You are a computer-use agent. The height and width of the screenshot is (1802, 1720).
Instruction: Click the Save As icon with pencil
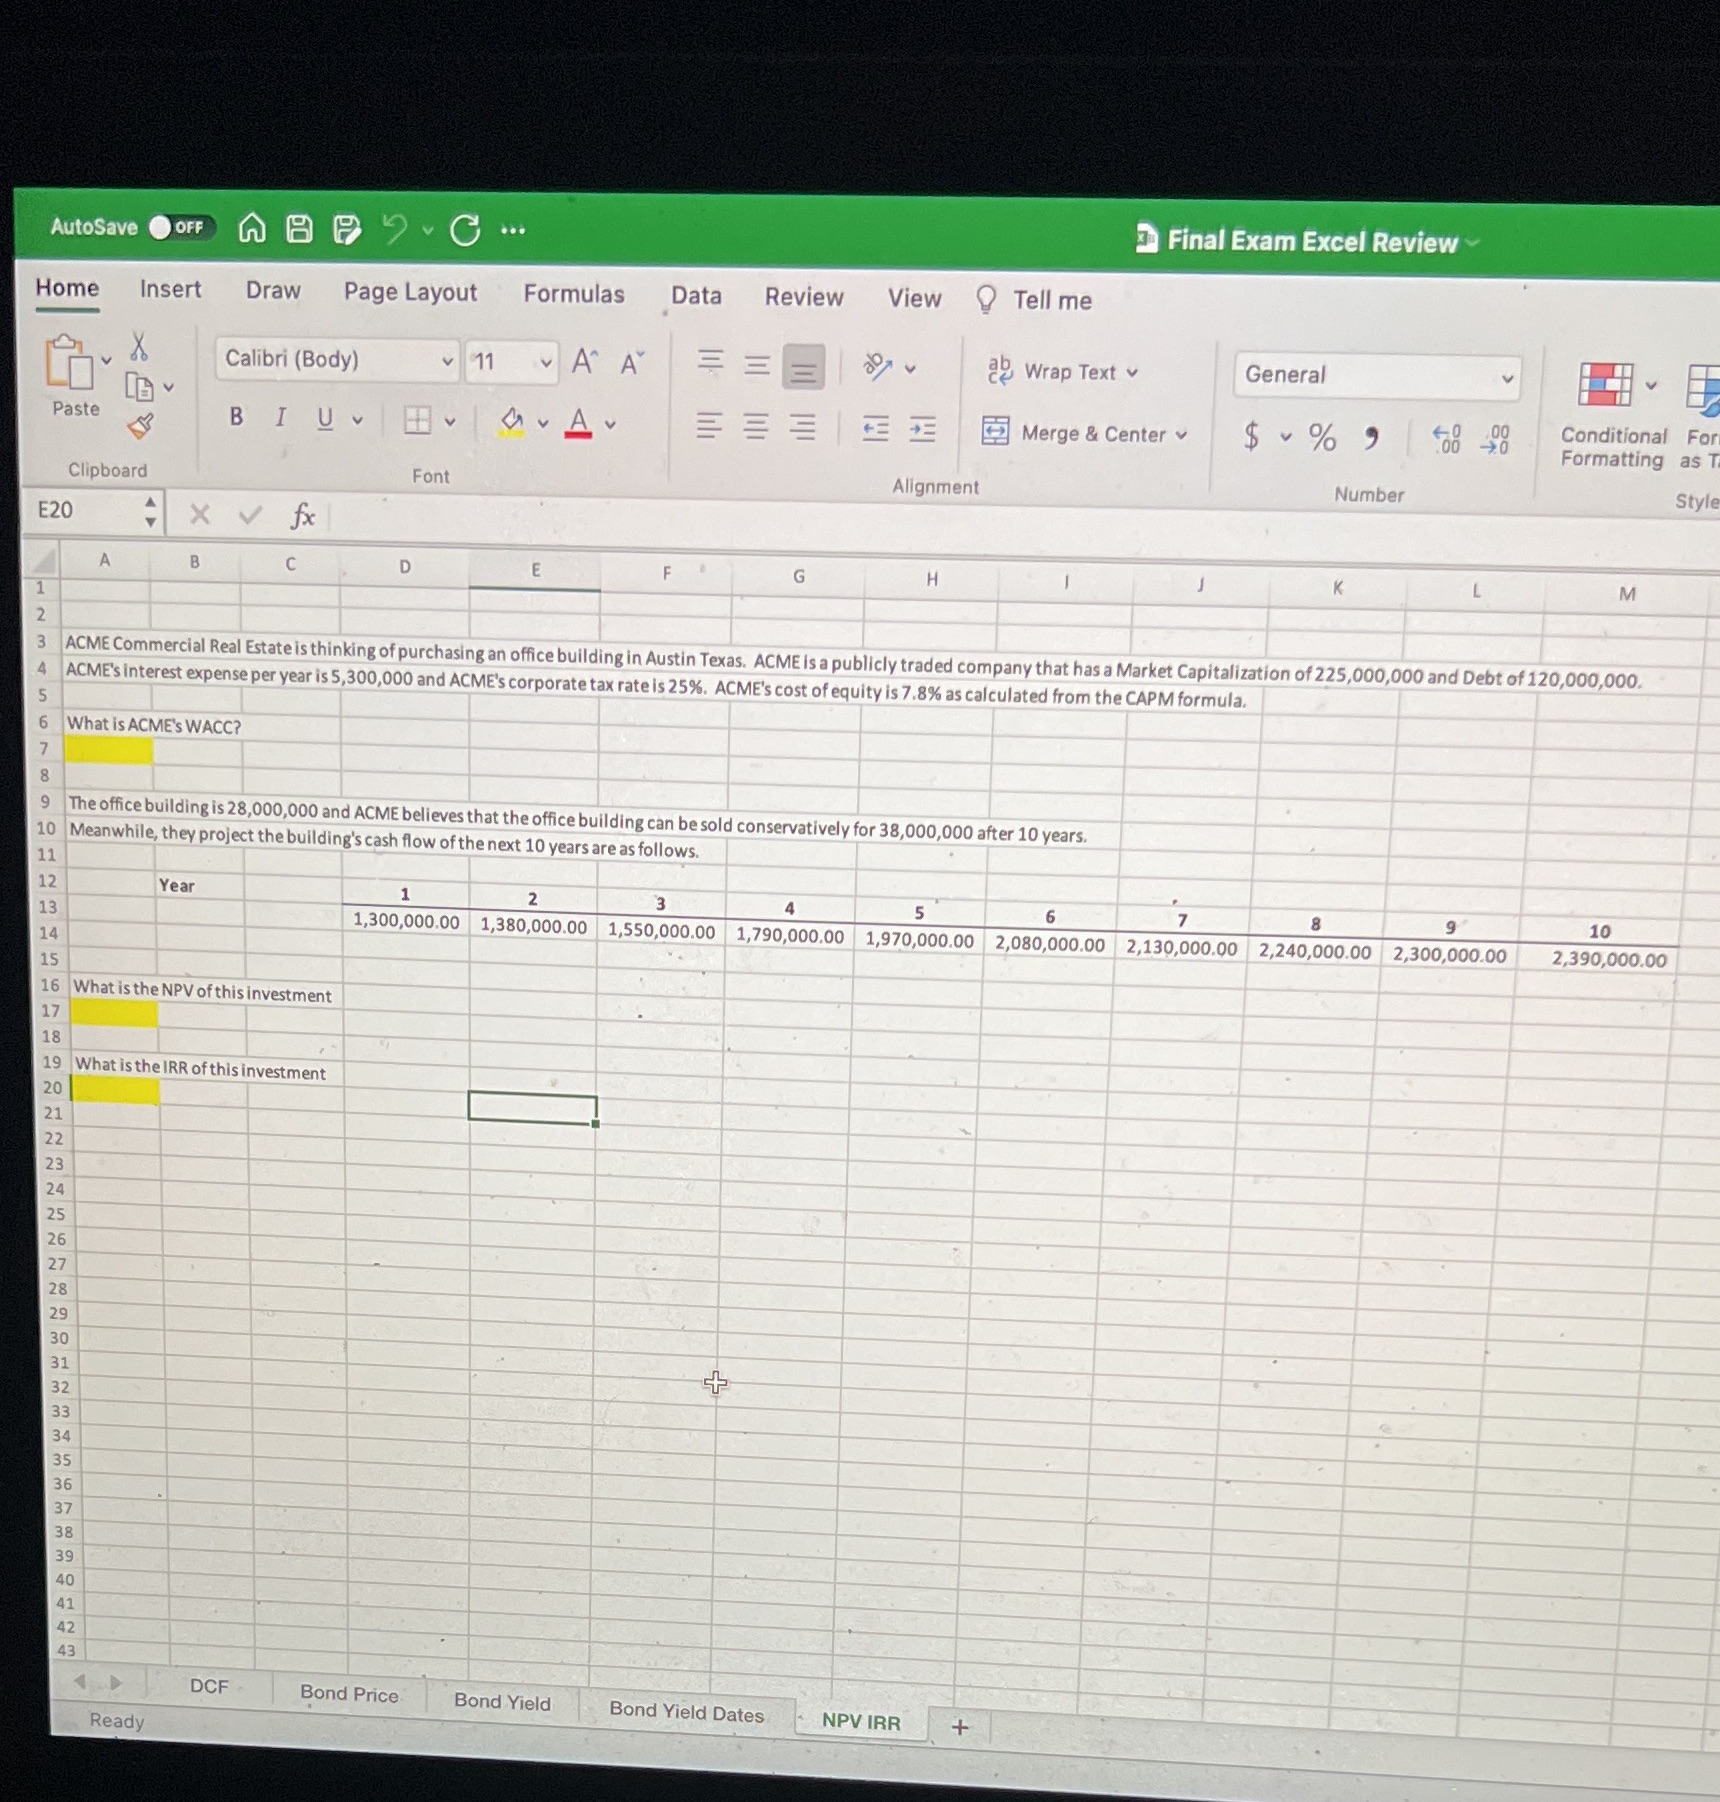[346, 230]
